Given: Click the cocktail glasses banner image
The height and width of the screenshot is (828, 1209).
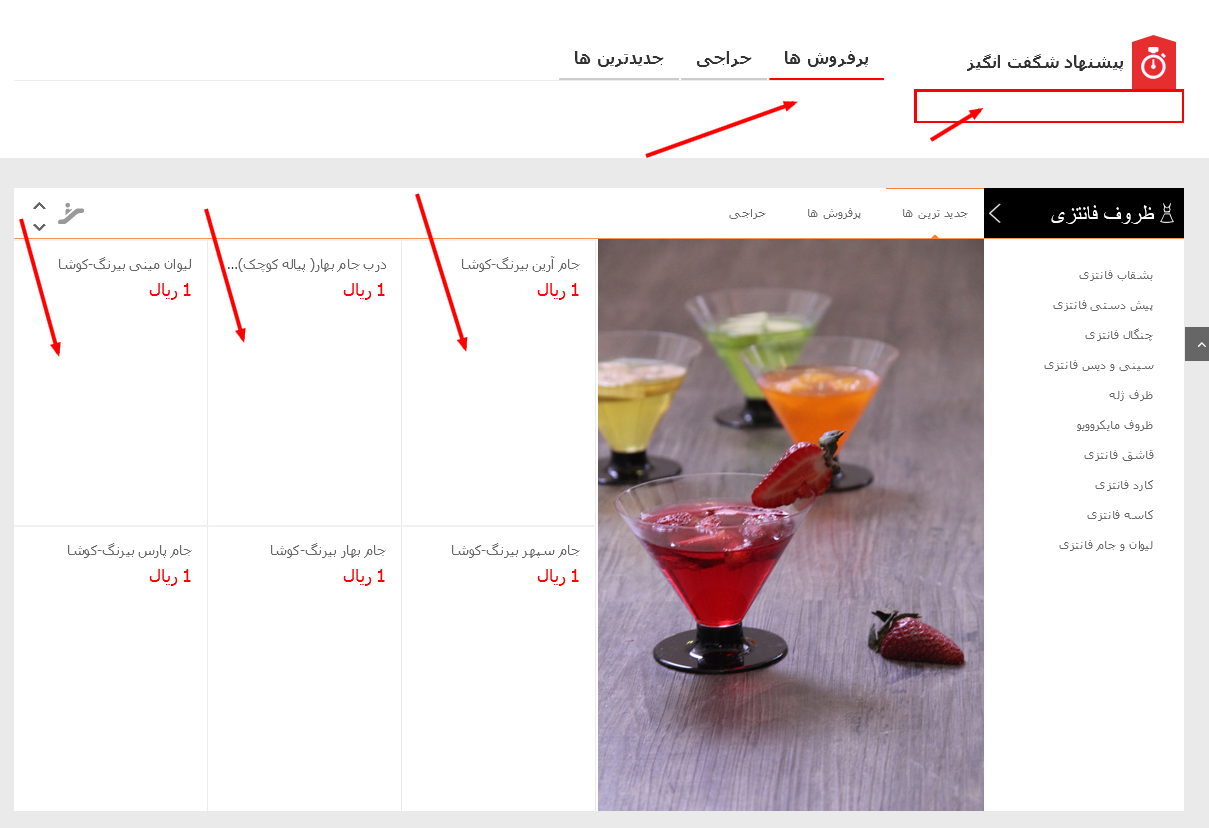Looking at the screenshot, I should [x=791, y=524].
